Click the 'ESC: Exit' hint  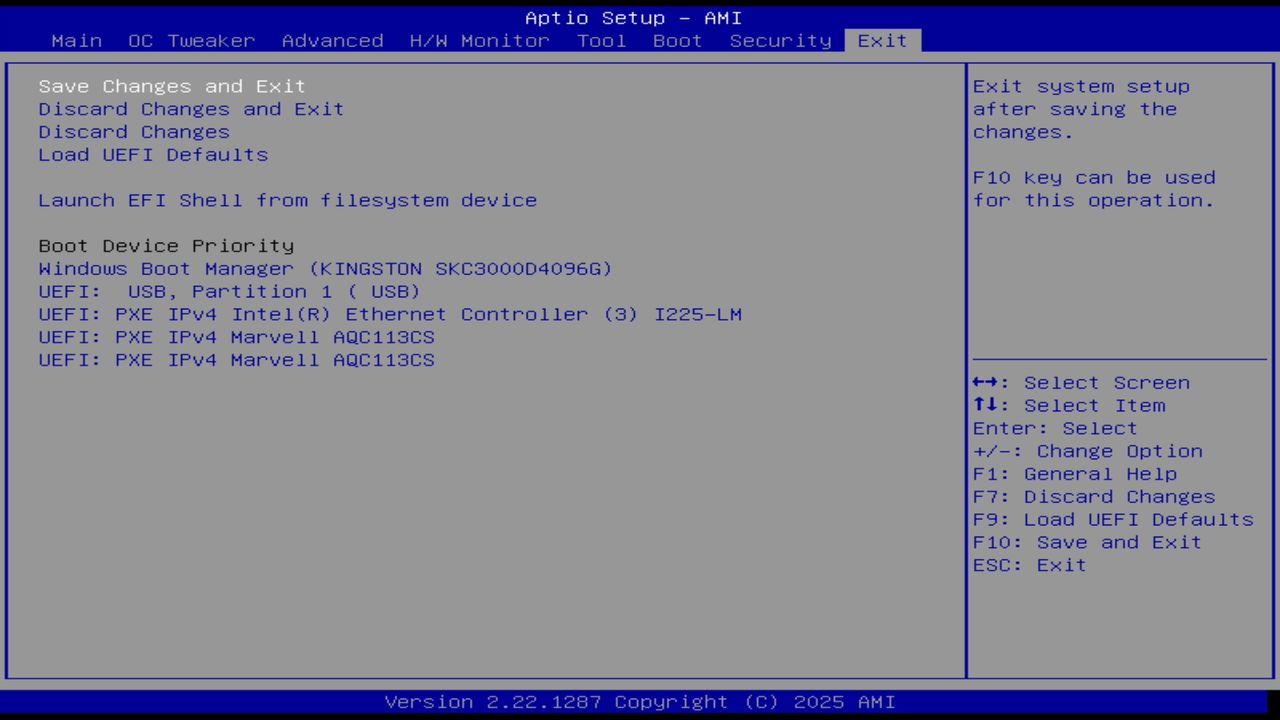pos(1030,565)
